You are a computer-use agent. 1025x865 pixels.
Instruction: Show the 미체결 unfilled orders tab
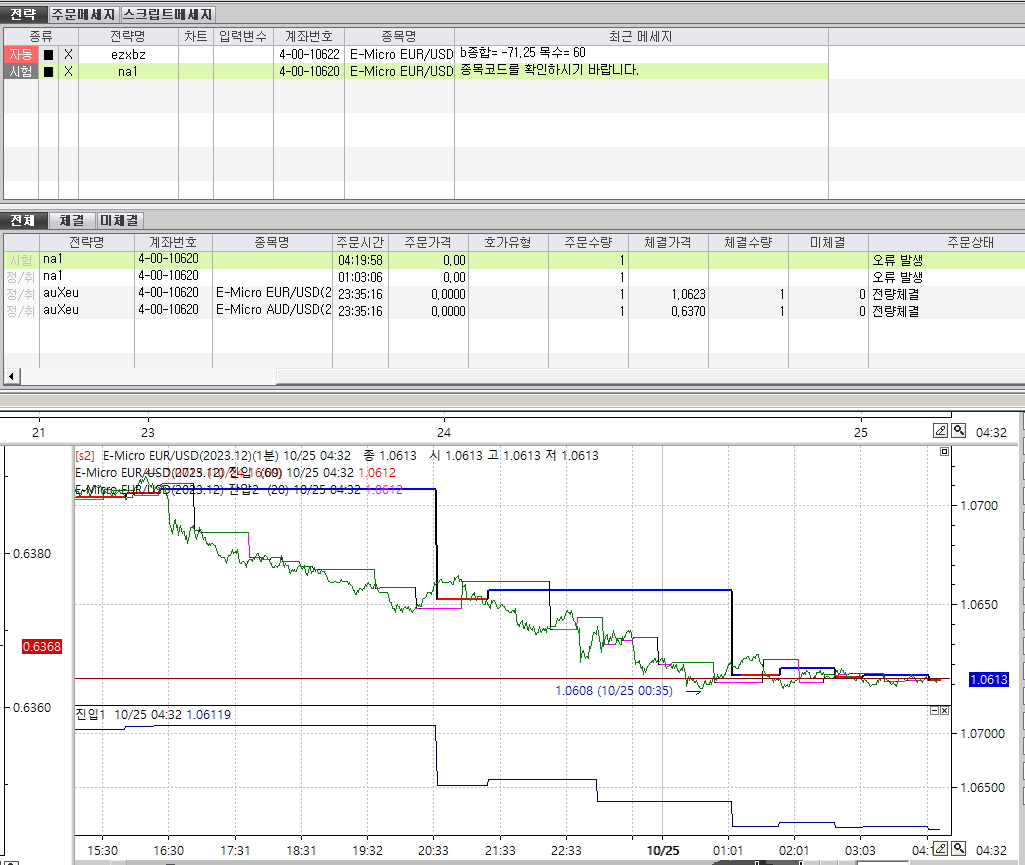[x=119, y=221]
